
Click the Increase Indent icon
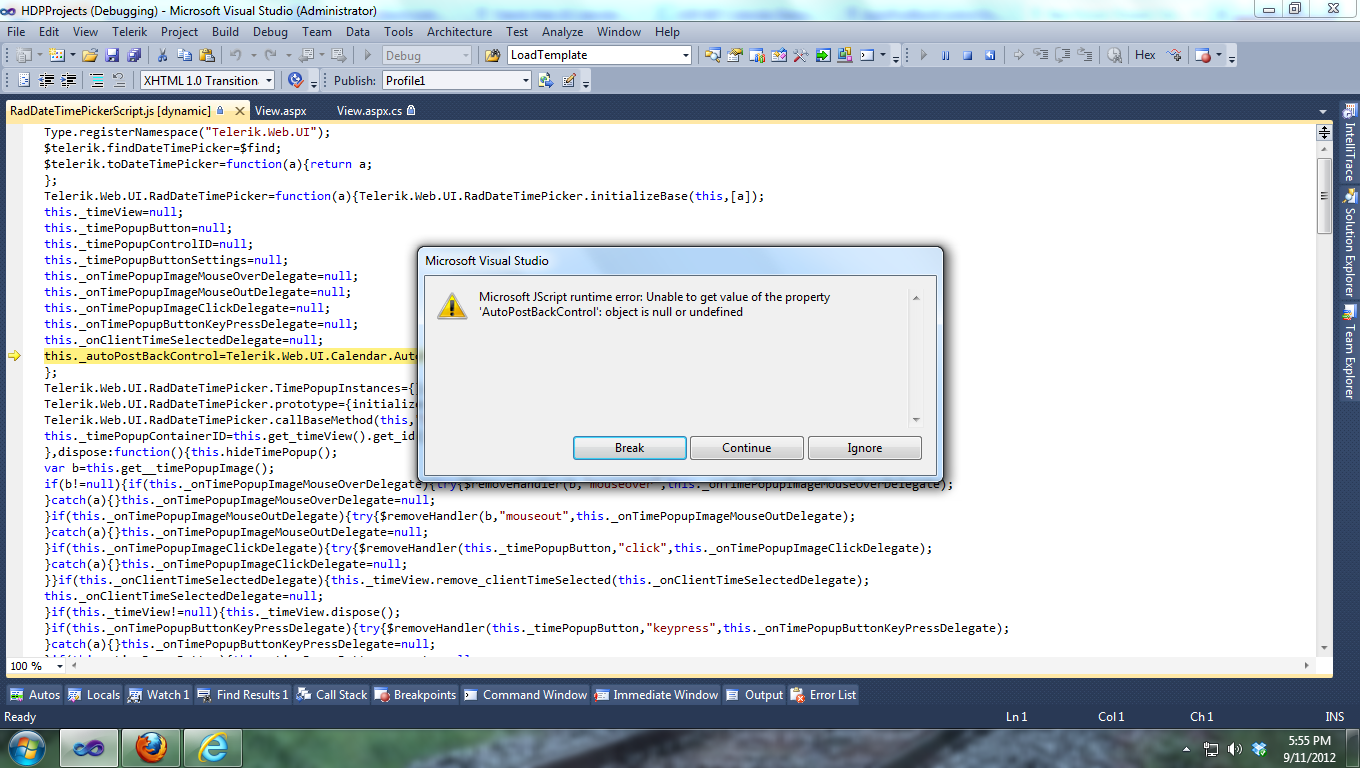[69, 80]
